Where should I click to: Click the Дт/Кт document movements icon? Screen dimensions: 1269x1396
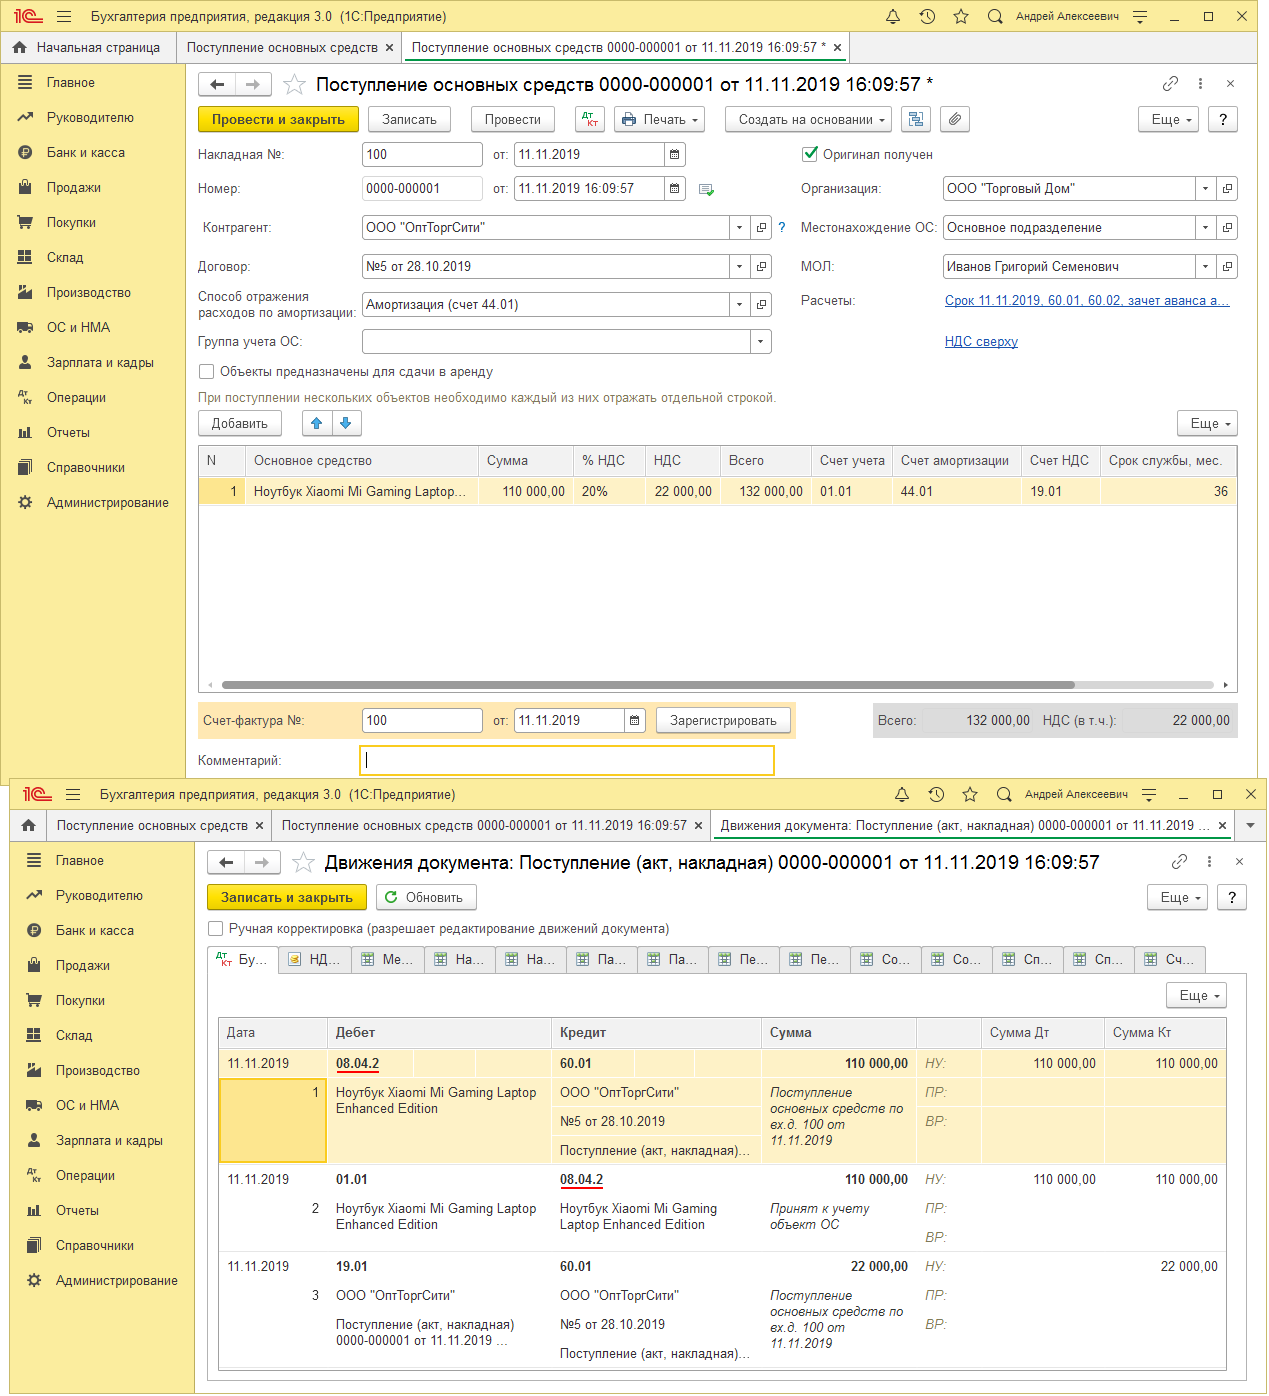(x=590, y=119)
